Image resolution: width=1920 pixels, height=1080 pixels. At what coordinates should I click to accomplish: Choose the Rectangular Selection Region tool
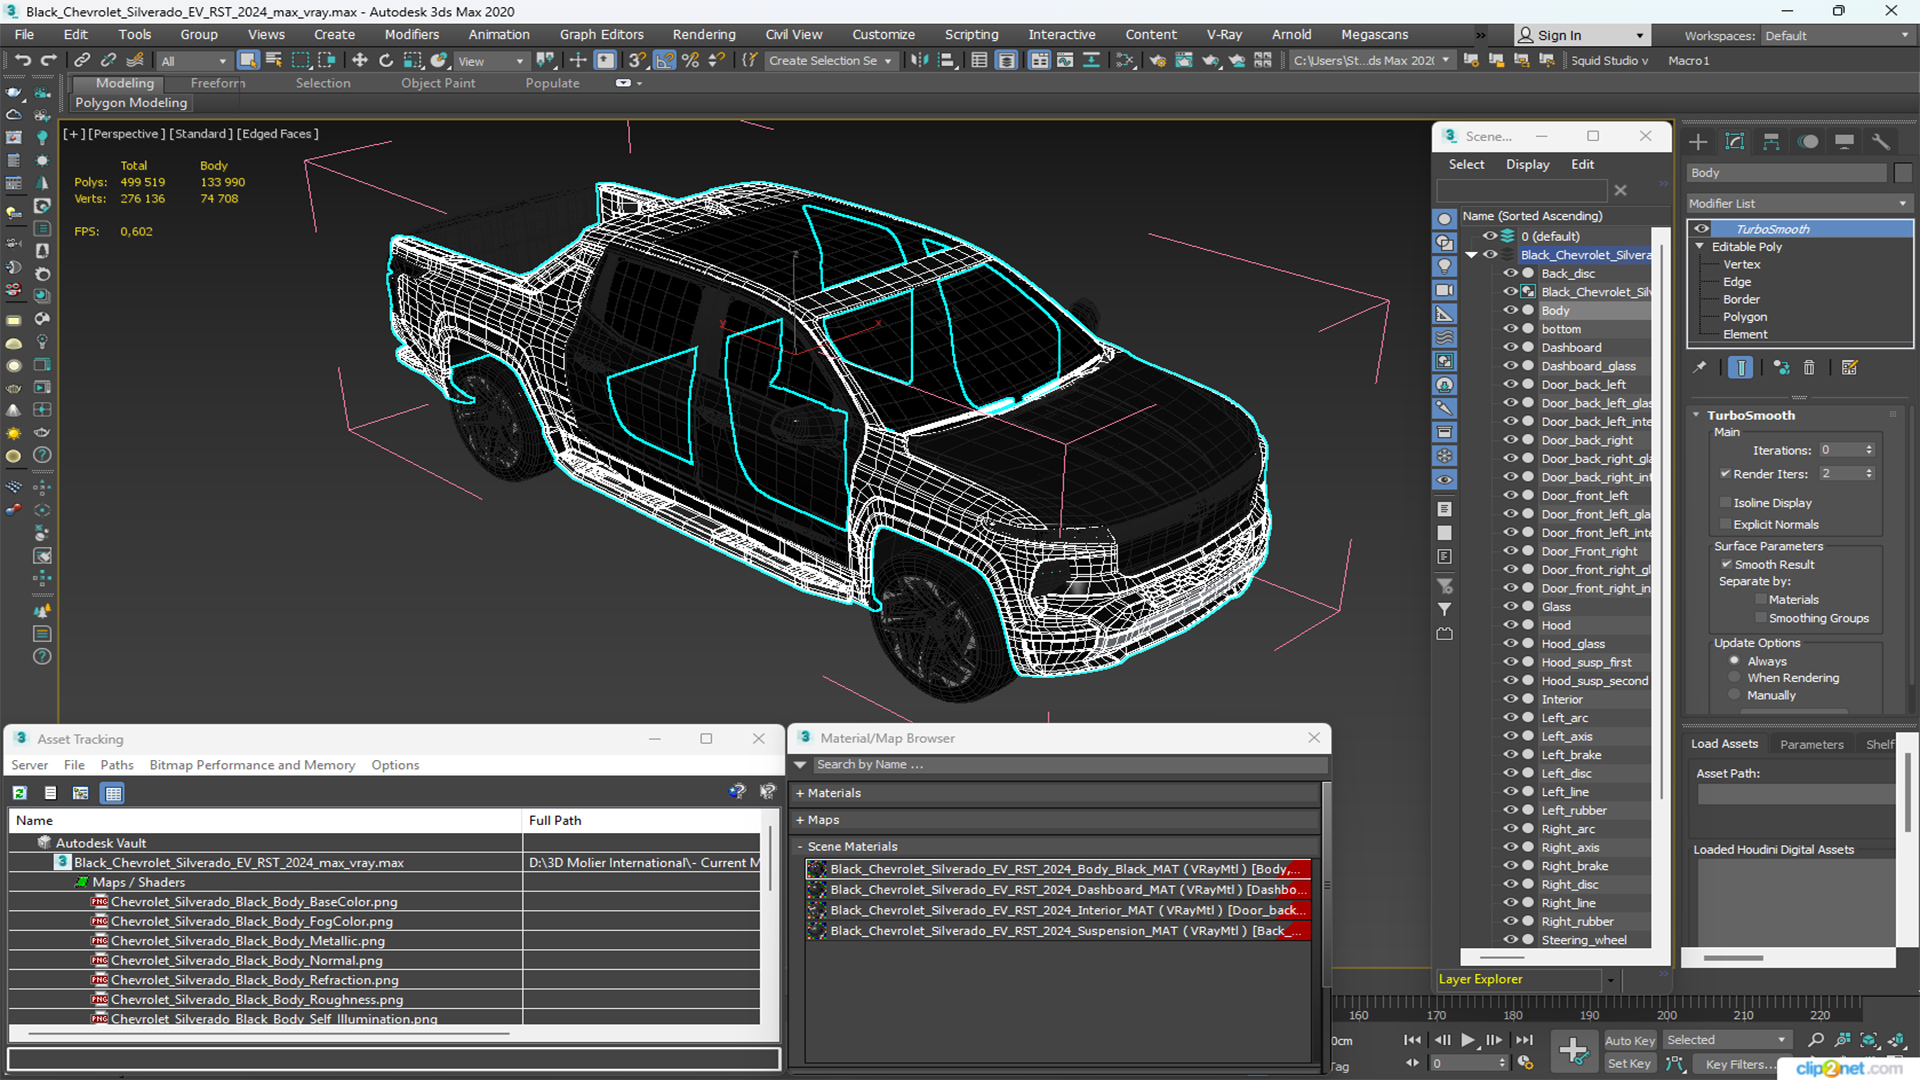(x=300, y=60)
